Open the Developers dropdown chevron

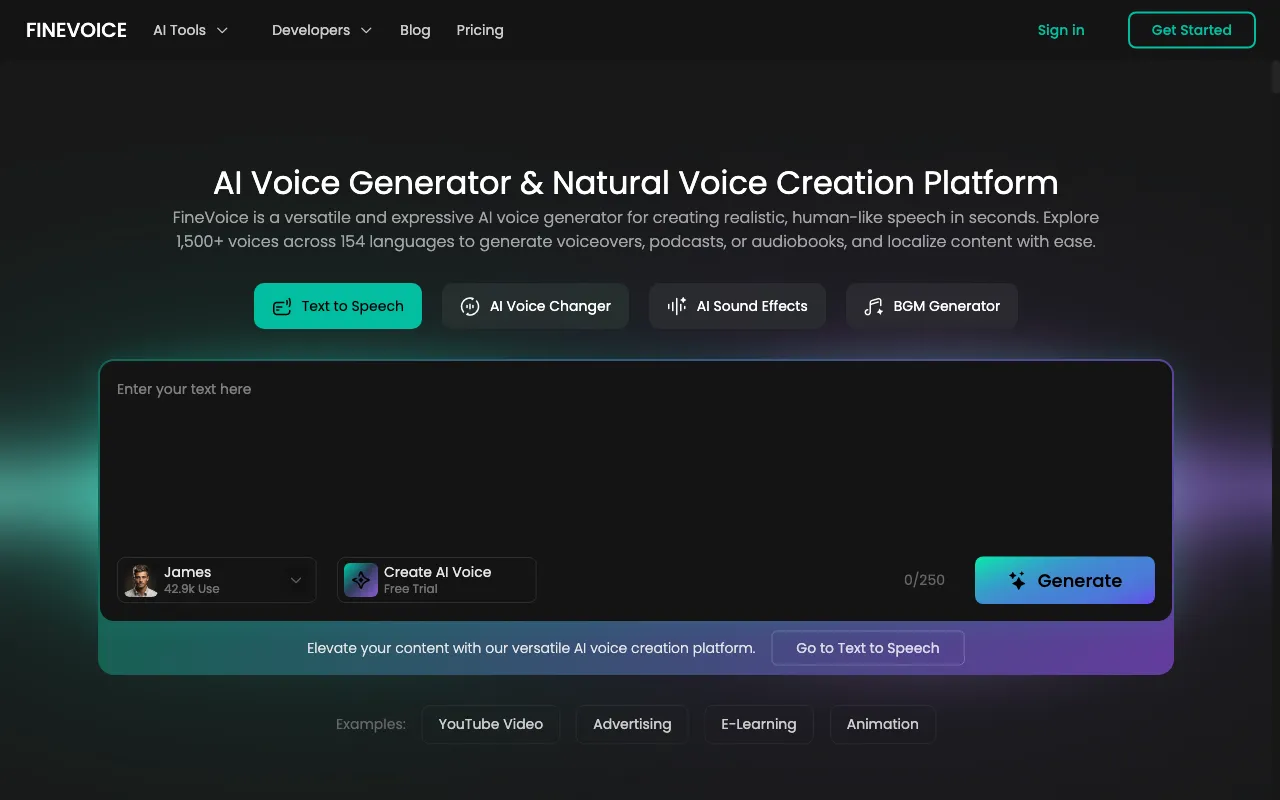point(366,30)
